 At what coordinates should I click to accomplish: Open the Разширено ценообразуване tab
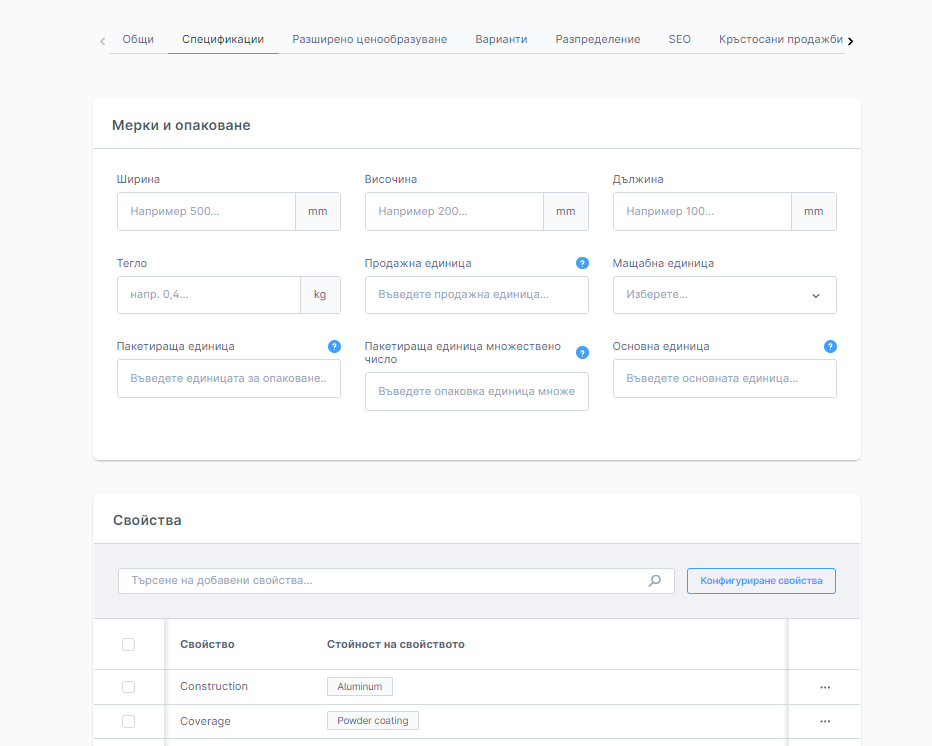click(x=369, y=40)
